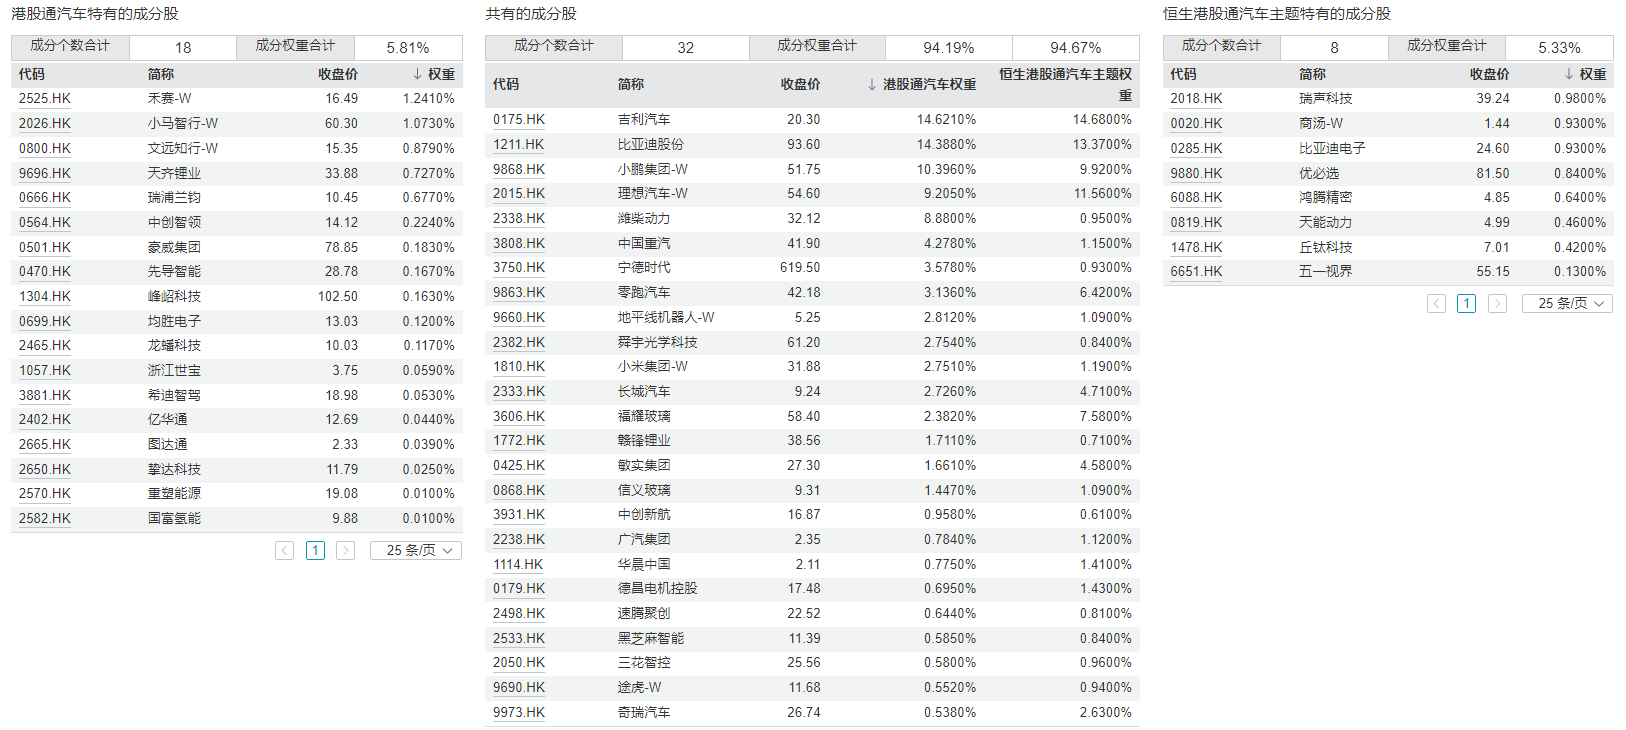Open 25 条/页 dropdown under right table
Viewport: 1626px width, 730px height.
pos(1568,303)
